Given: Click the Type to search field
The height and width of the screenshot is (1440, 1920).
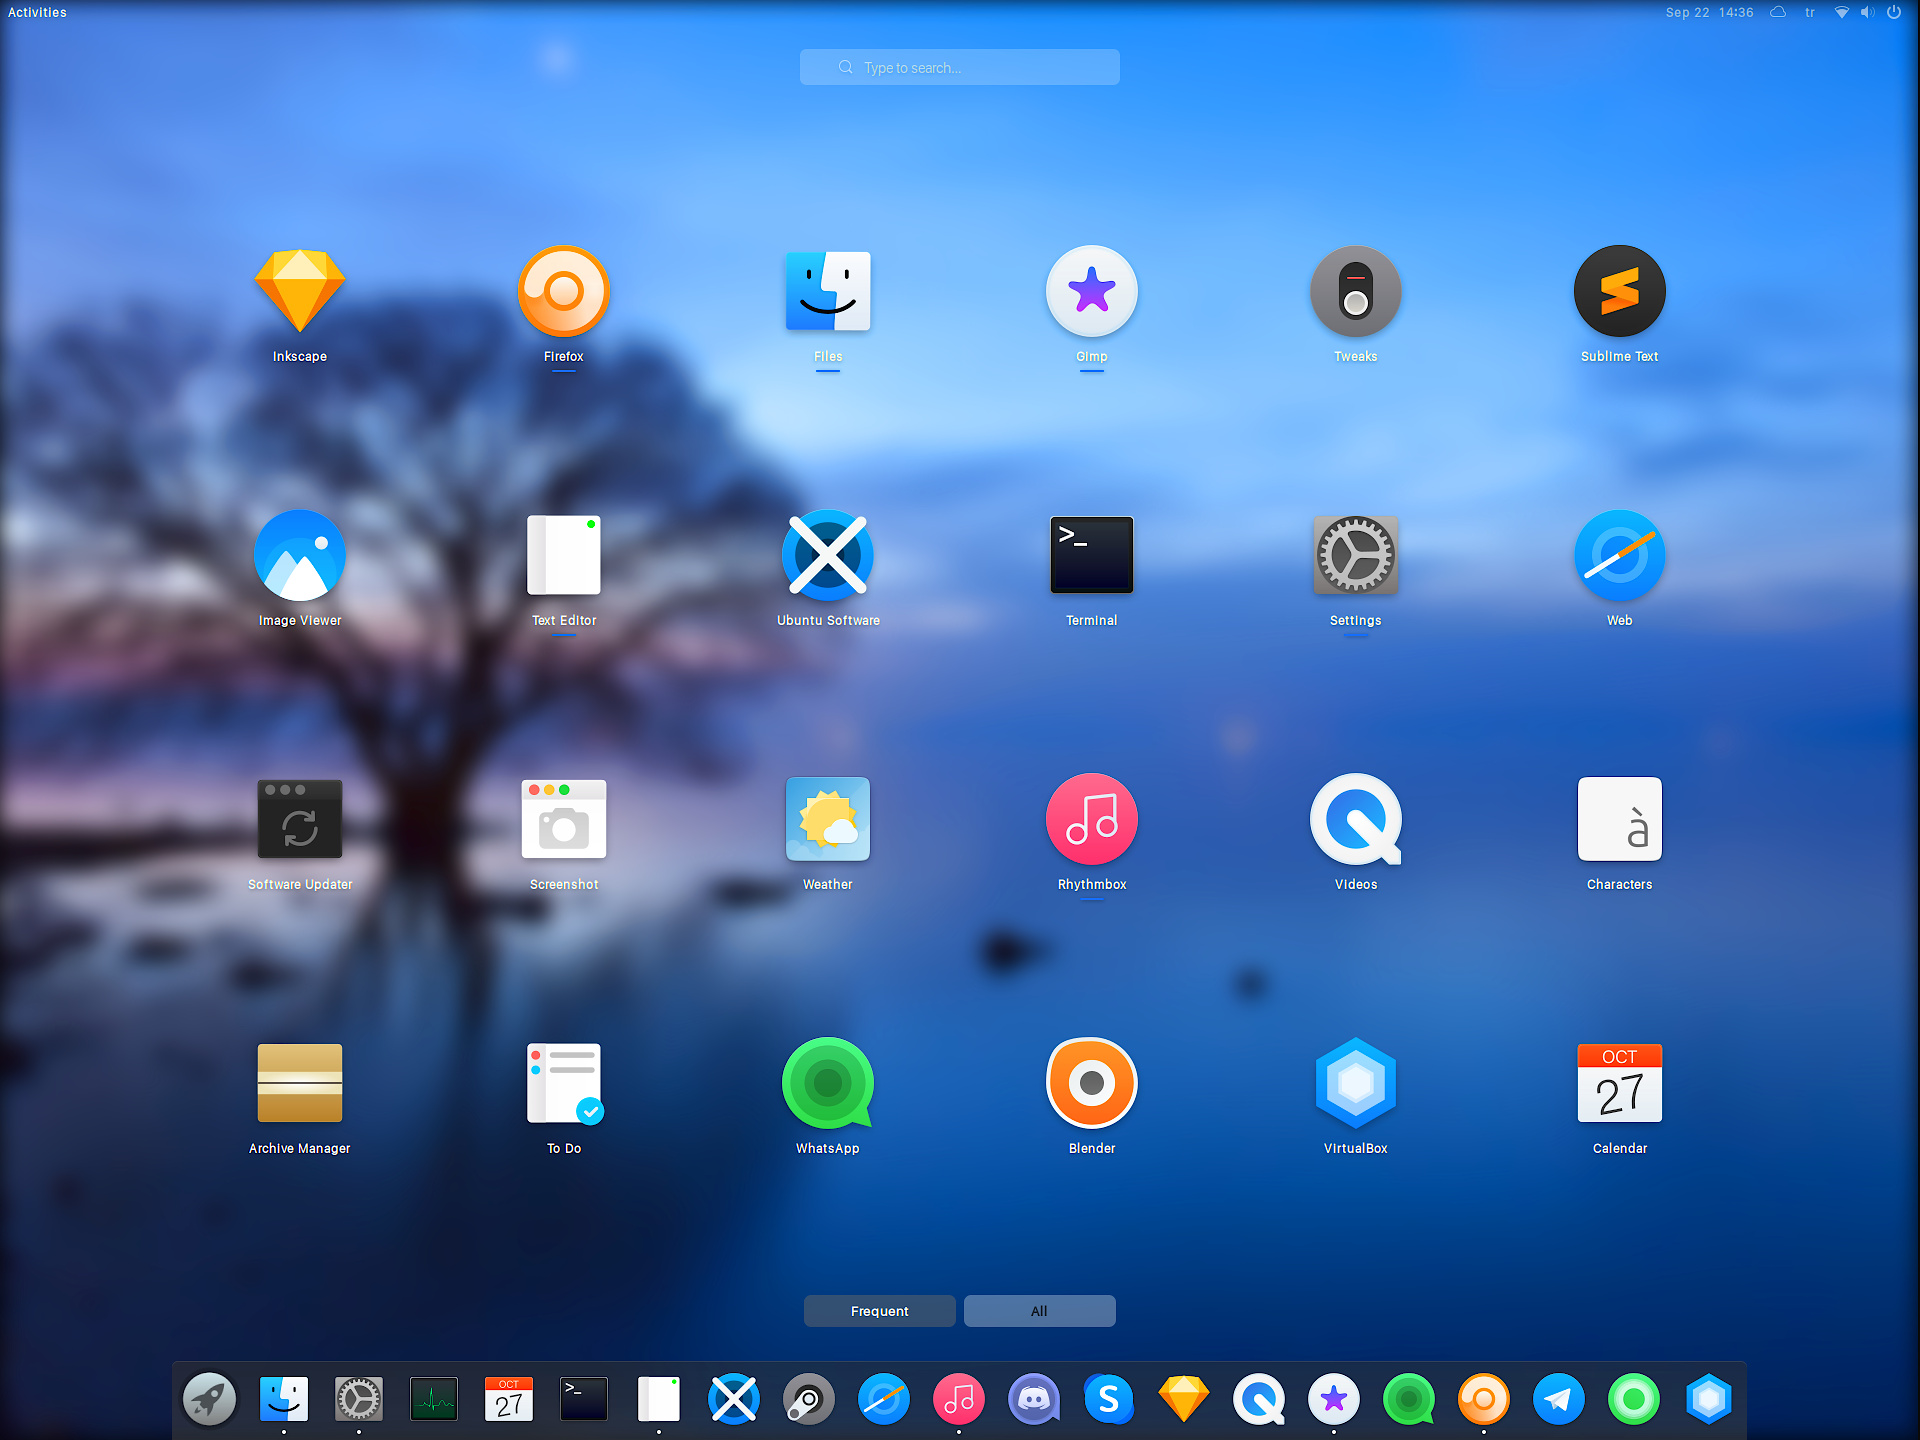Looking at the screenshot, I should pyautogui.click(x=960, y=67).
